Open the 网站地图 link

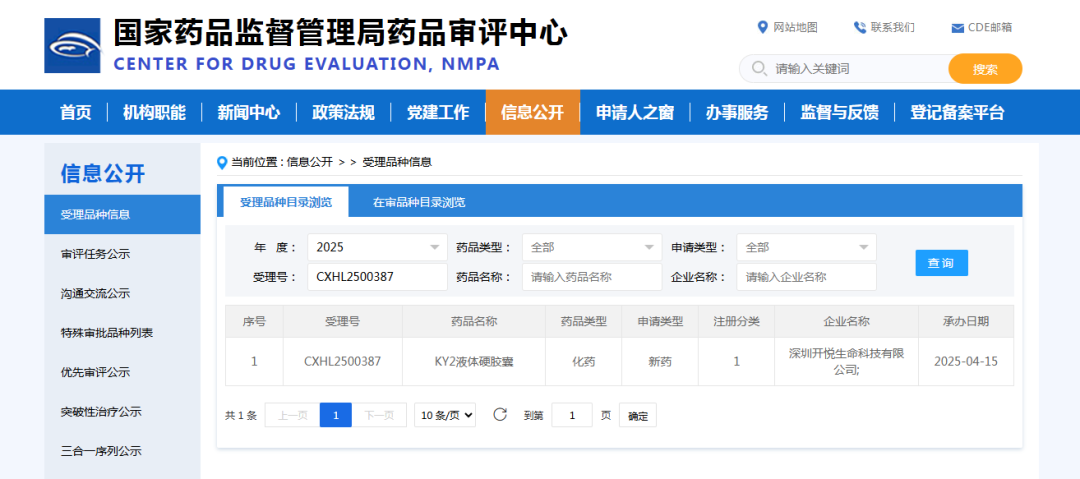point(796,27)
